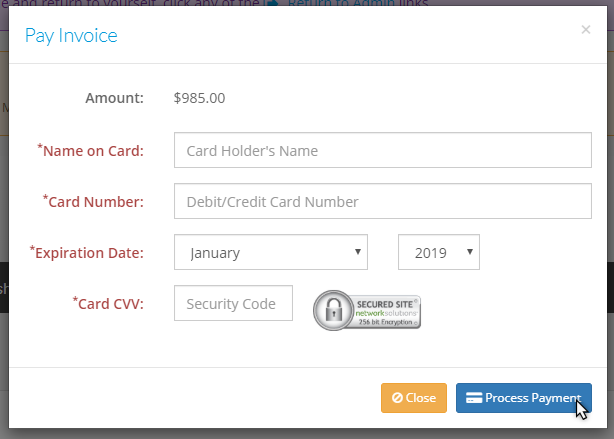Screen dimensions: 614x439
Task: Click the $985.00 amount value
Action: point(199,98)
